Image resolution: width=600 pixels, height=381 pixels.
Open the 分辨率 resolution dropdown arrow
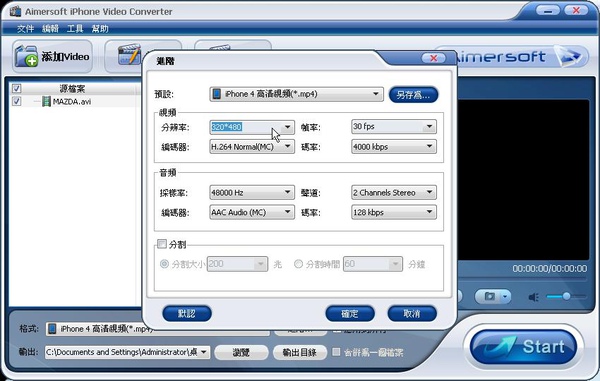[x=287, y=127]
